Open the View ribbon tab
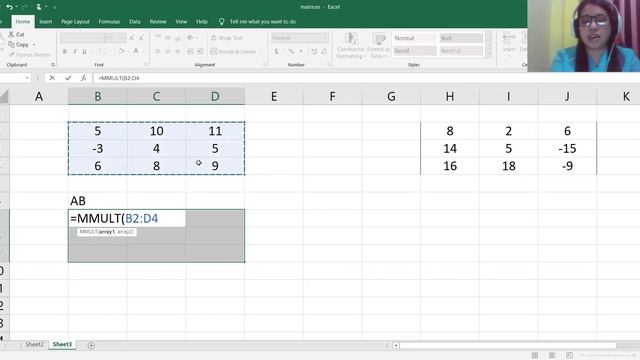Image resolution: width=640 pixels, height=360 pixels. [181, 22]
